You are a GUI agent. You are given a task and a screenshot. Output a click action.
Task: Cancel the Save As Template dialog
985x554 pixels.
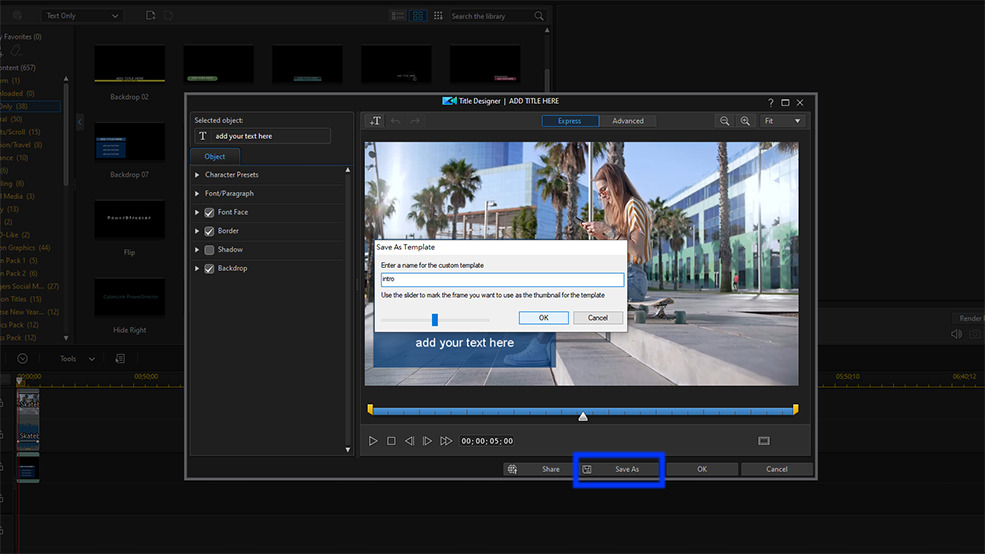click(x=598, y=318)
